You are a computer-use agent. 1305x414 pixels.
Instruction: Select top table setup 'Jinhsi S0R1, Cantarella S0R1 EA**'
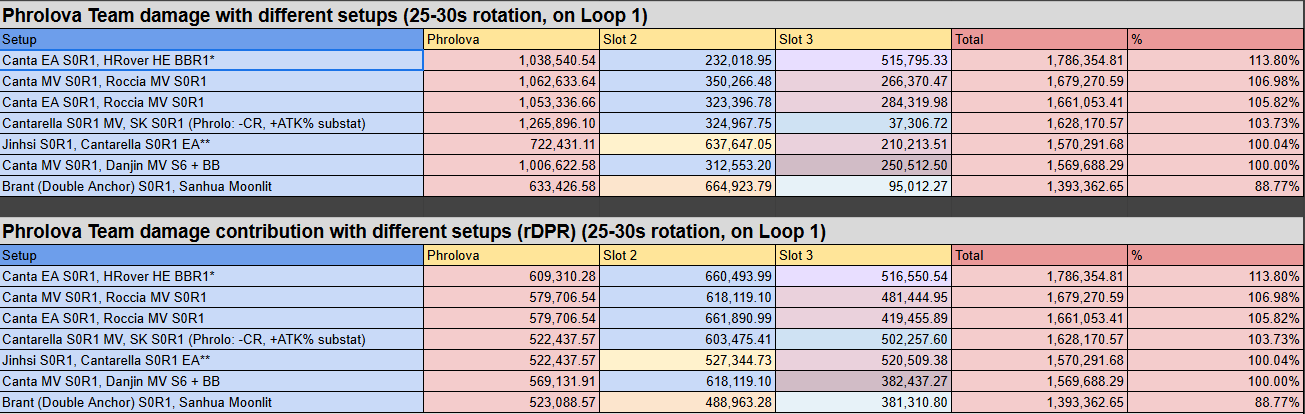[x=212, y=145]
